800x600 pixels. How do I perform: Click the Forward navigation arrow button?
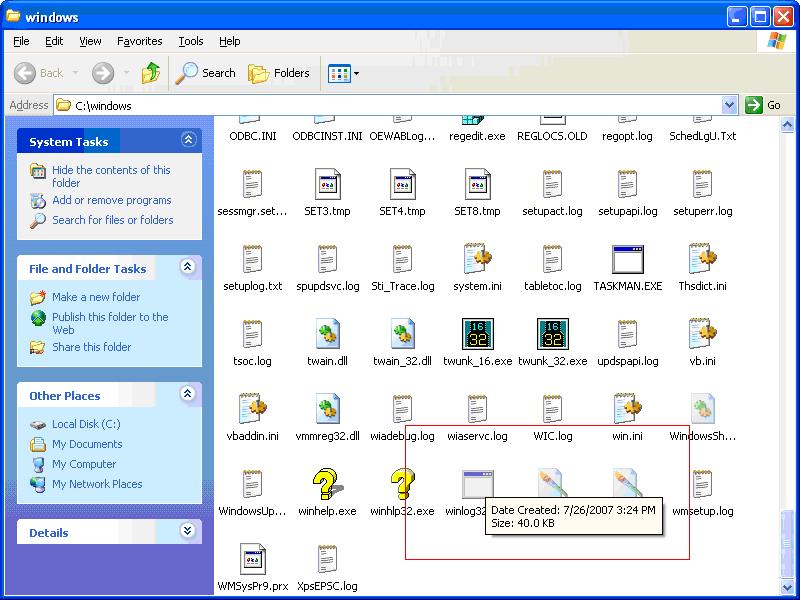point(103,73)
